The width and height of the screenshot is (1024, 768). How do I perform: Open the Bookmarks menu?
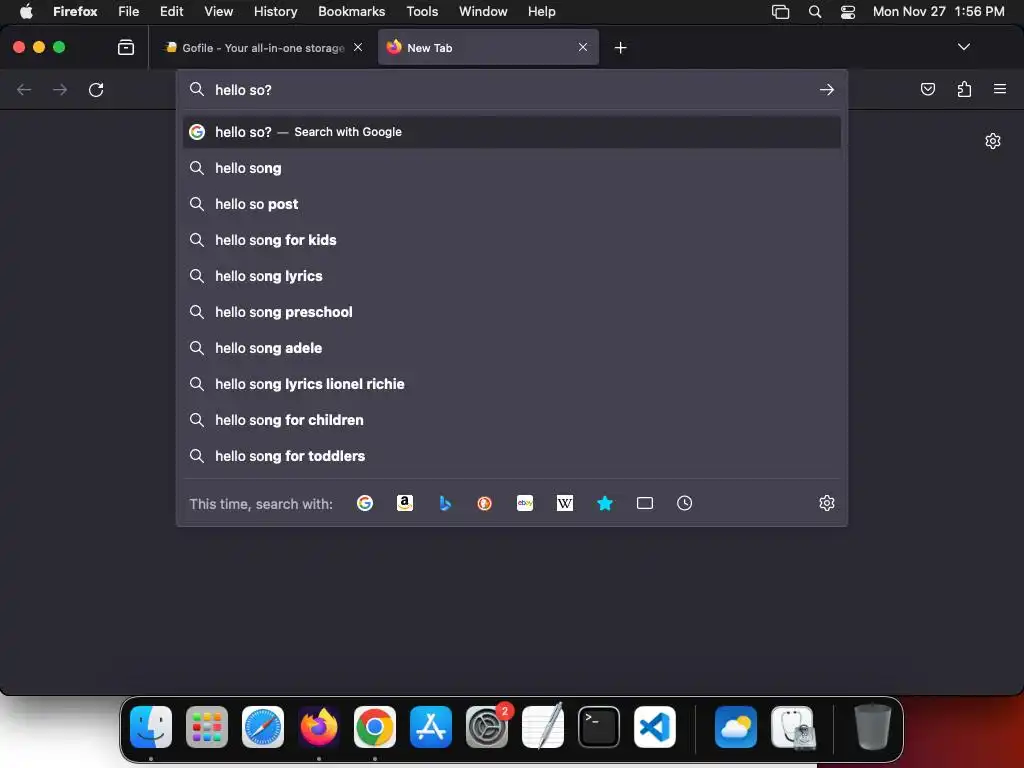point(351,11)
